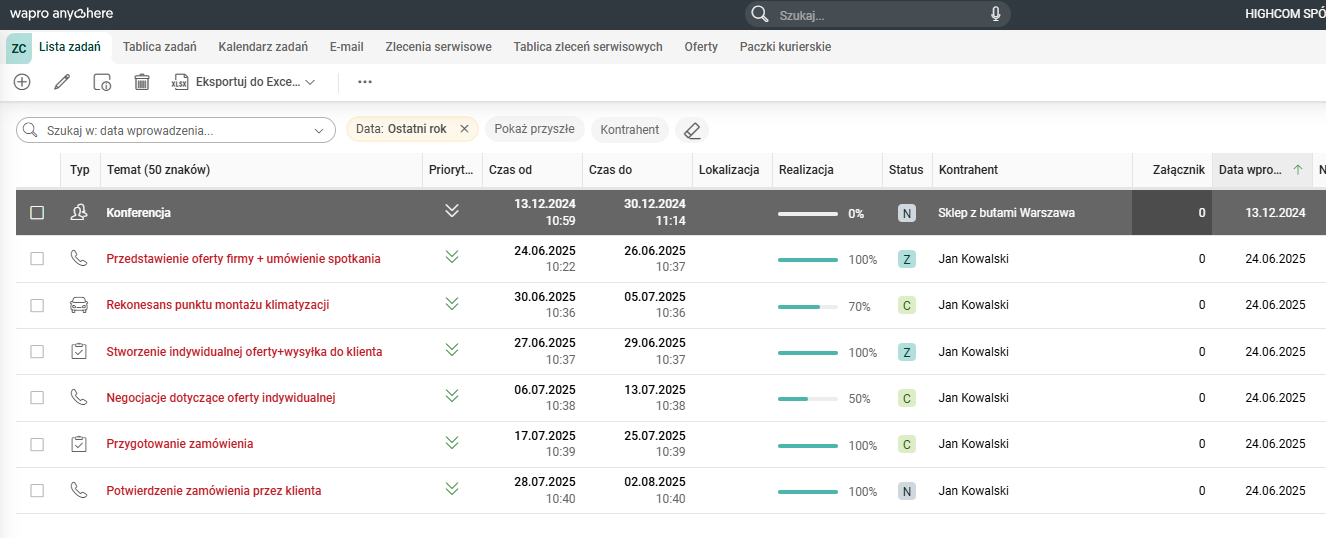Image resolution: width=1326 pixels, height=538 pixels.
Task: Expand the search field dropdown chevron
Action: point(320,130)
